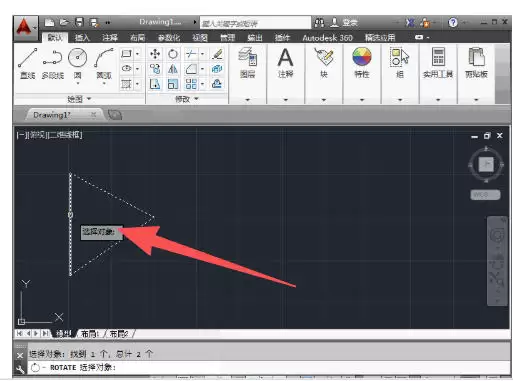Select the Rectangle draw tool icon
This screenshot has height=381, width=513.
point(127,54)
